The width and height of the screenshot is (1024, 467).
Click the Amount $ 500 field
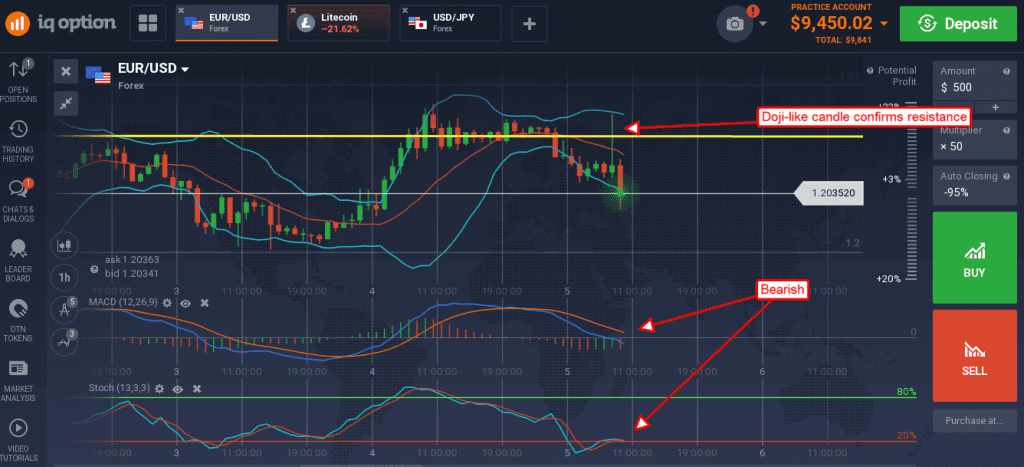[x=976, y=81]
